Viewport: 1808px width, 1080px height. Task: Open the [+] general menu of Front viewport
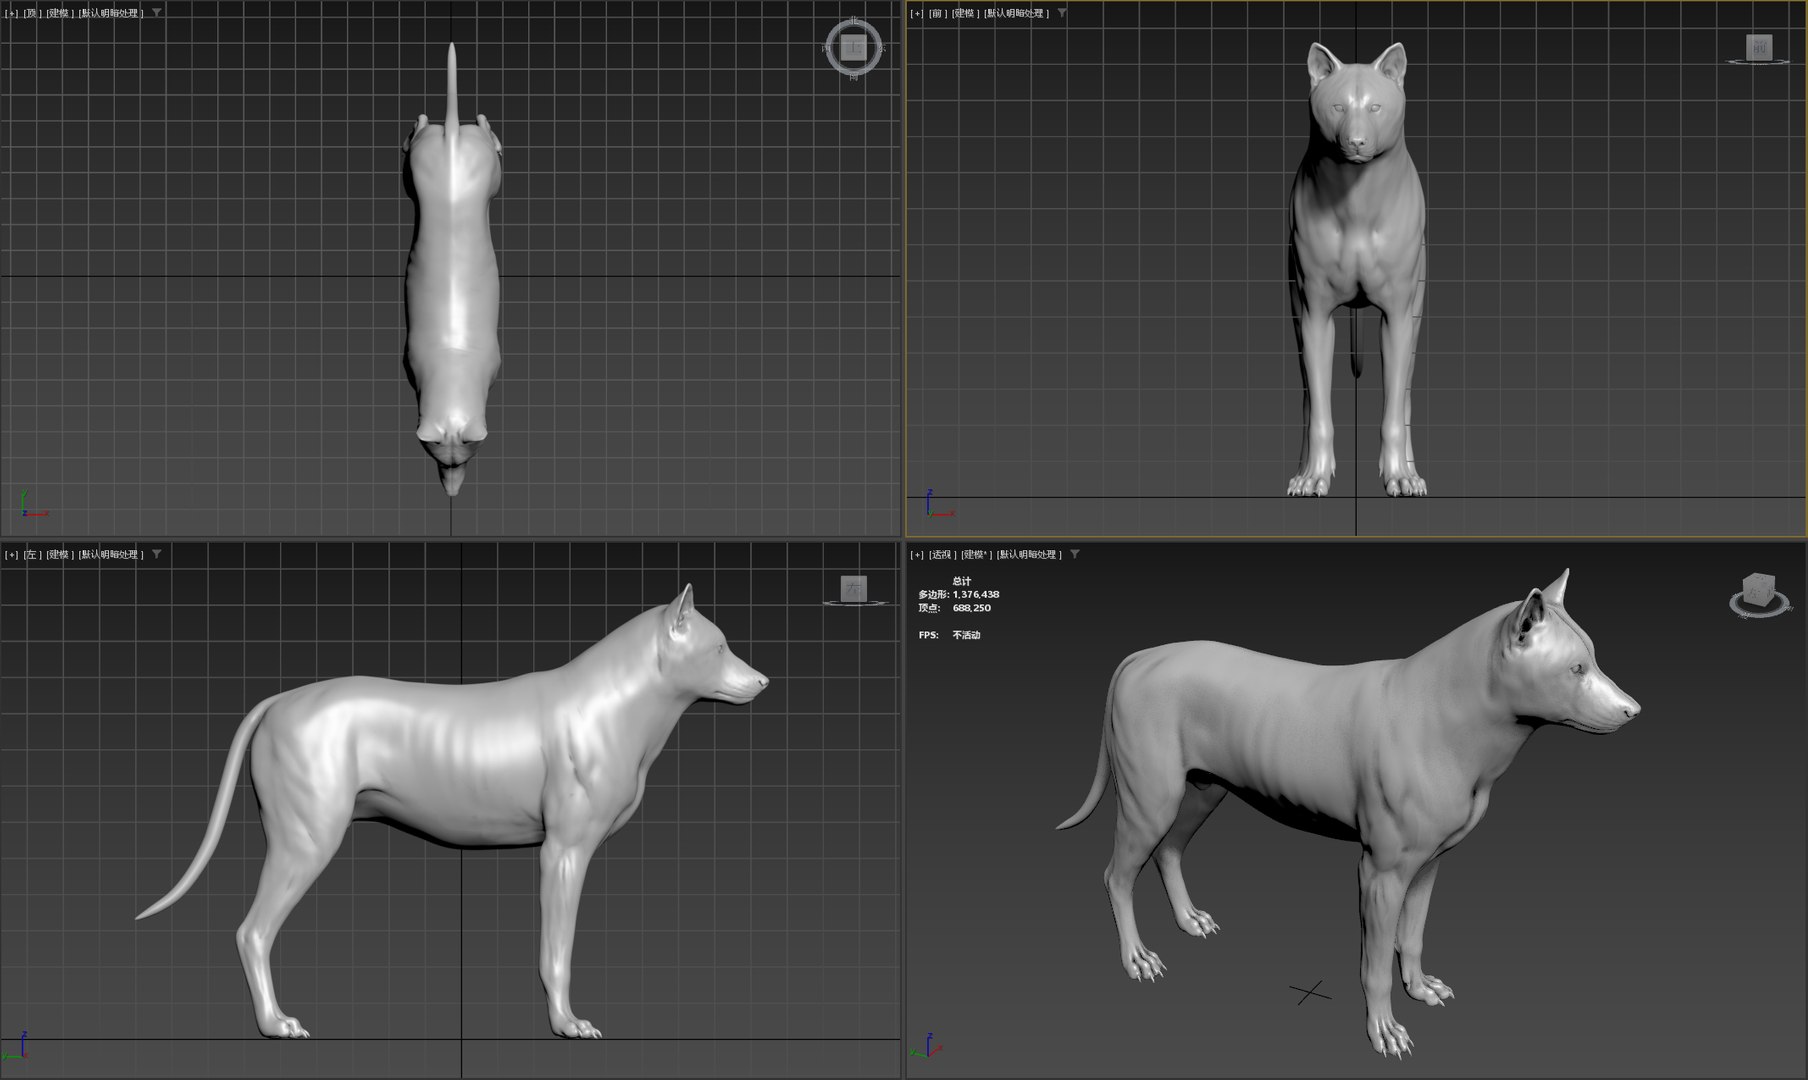[x=917, y=13]
